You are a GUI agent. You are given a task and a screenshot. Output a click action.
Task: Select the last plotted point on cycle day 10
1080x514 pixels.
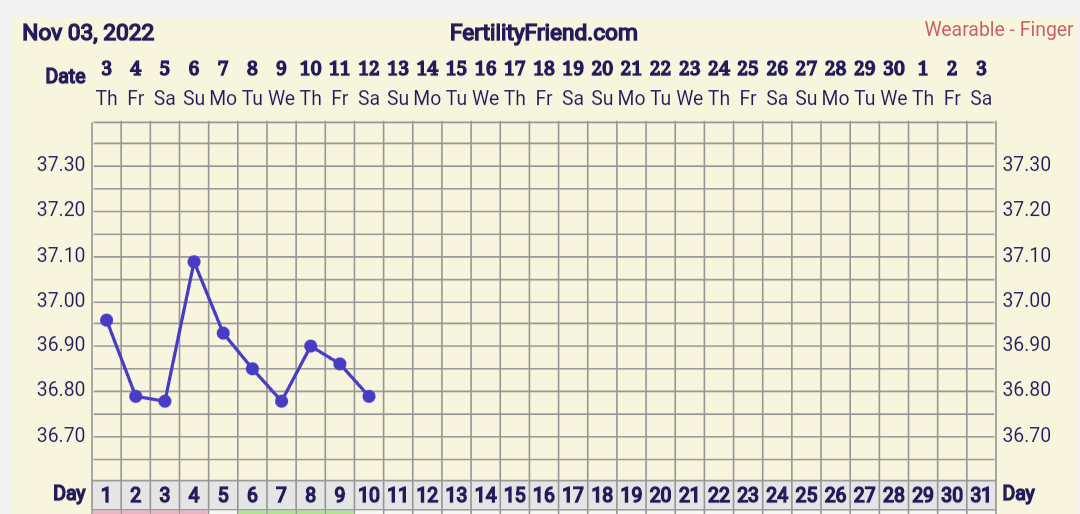[369, 396]
